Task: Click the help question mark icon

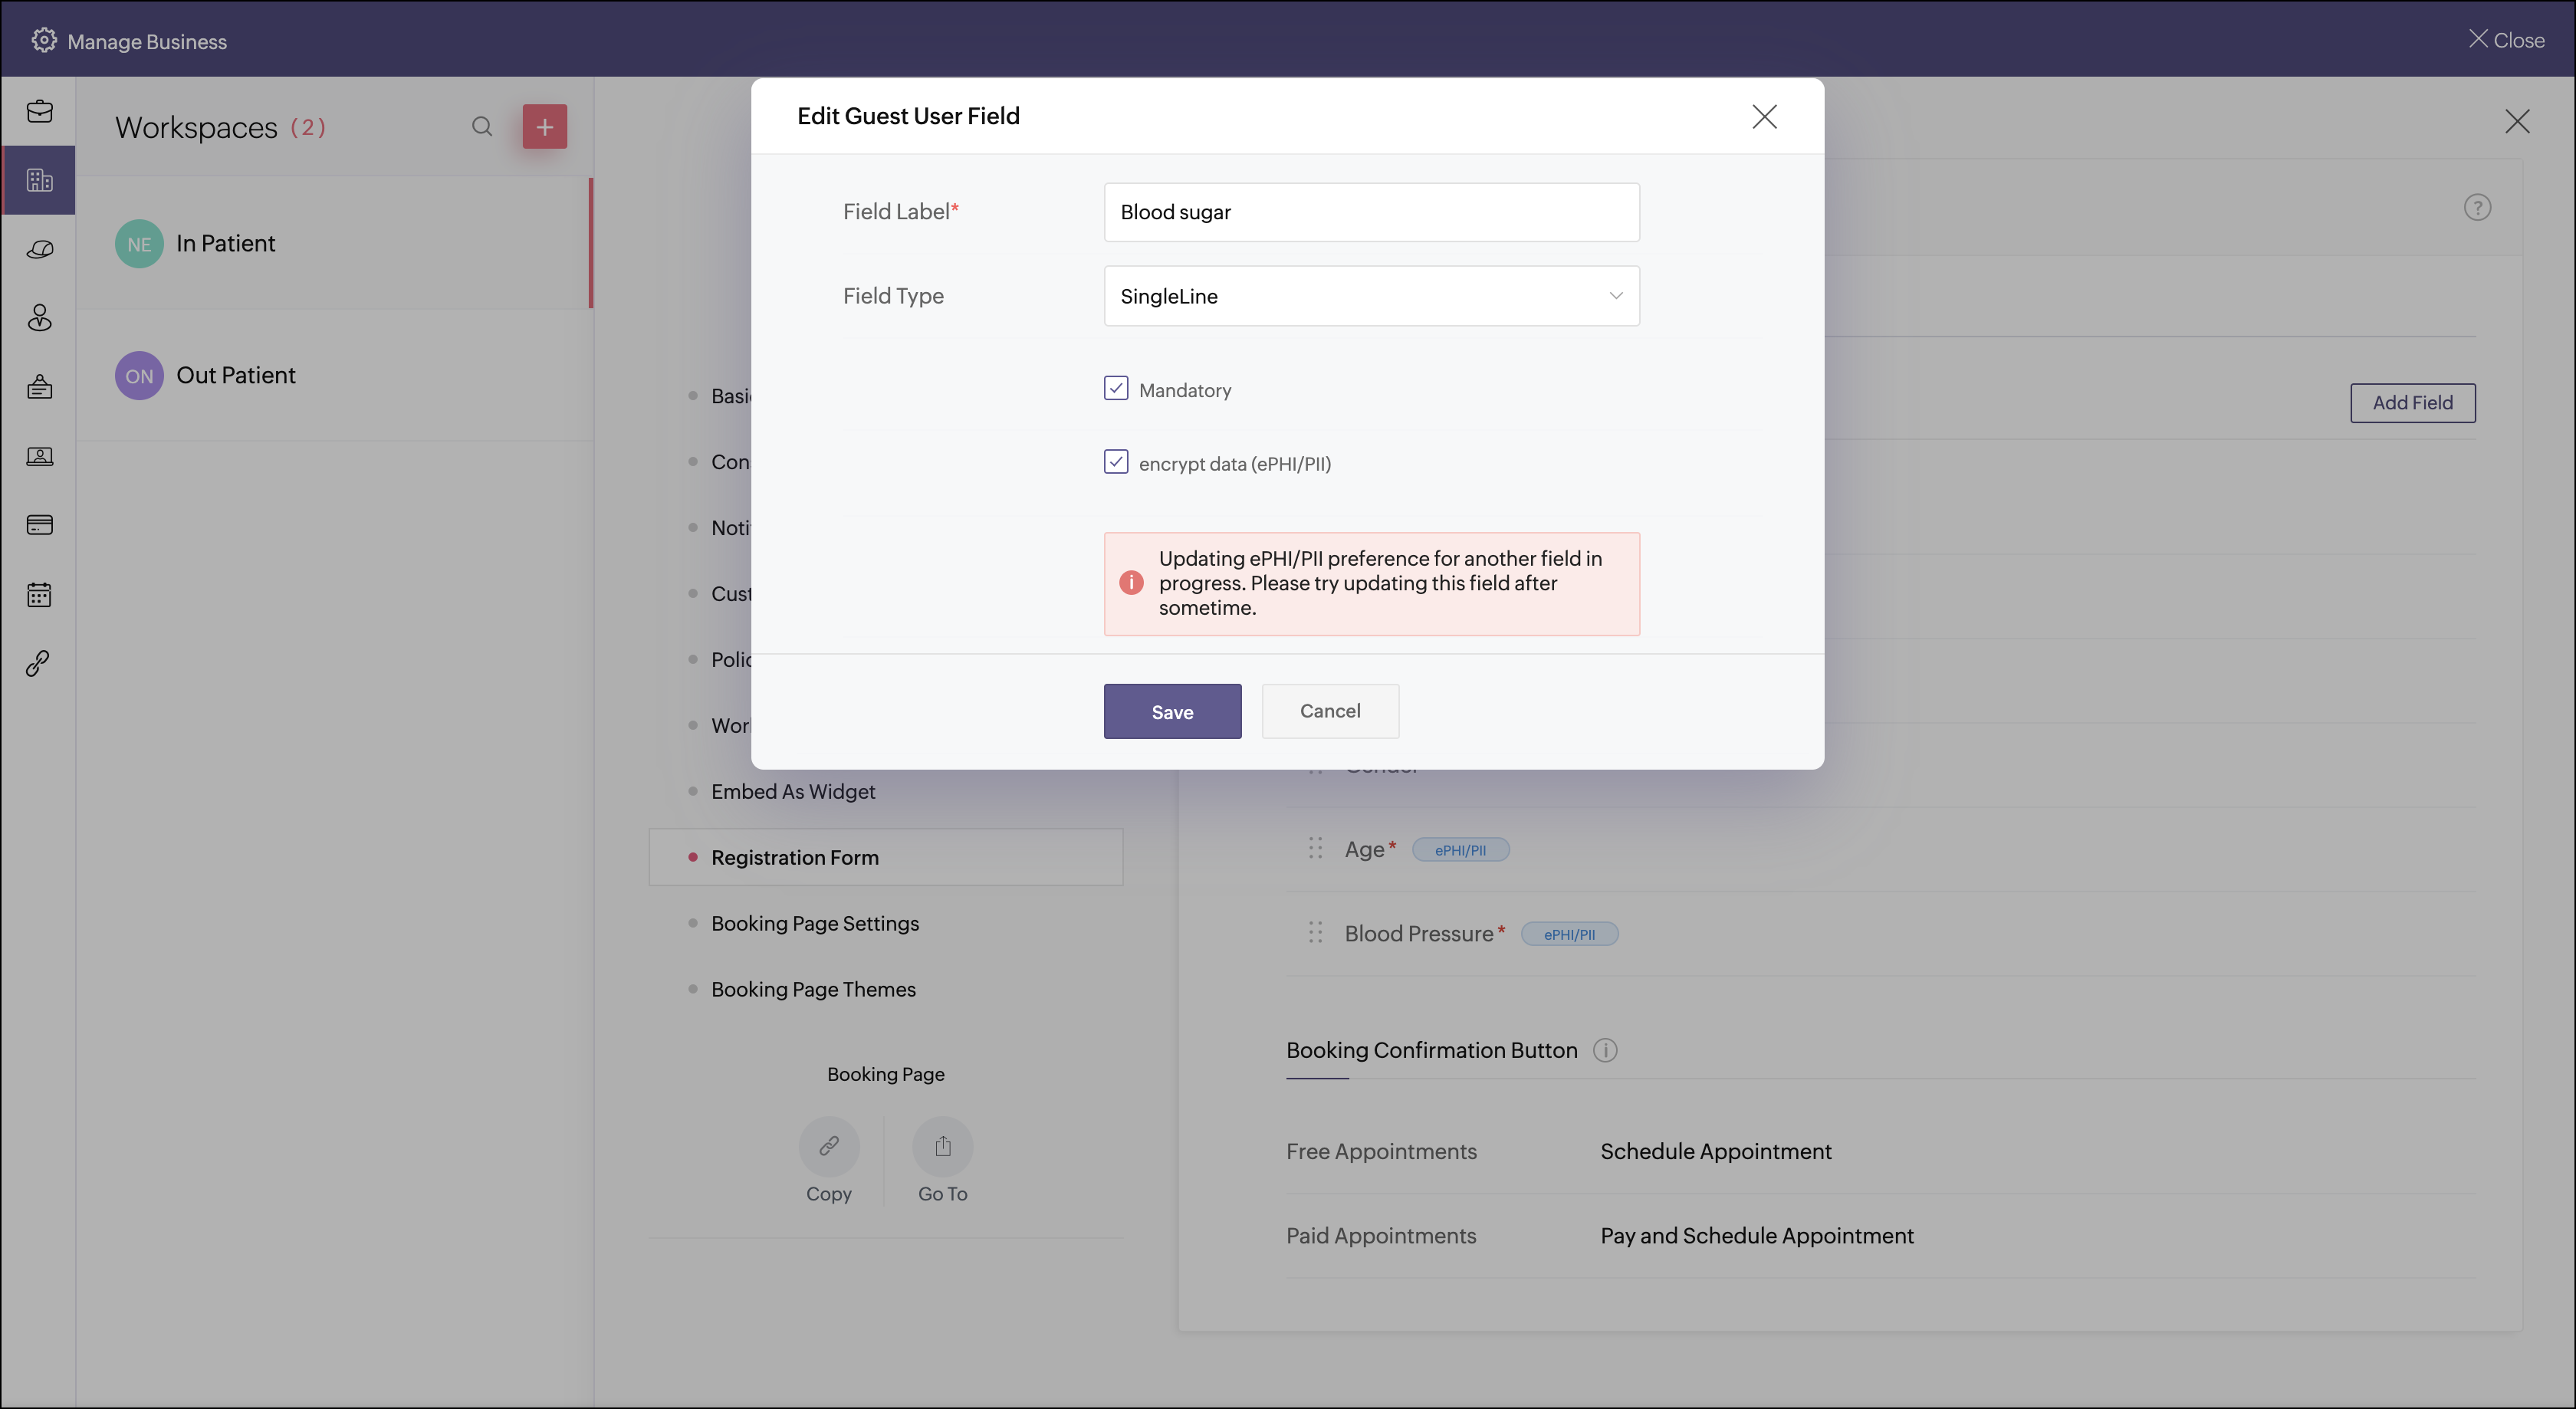Action: [x=2476, y=208]
